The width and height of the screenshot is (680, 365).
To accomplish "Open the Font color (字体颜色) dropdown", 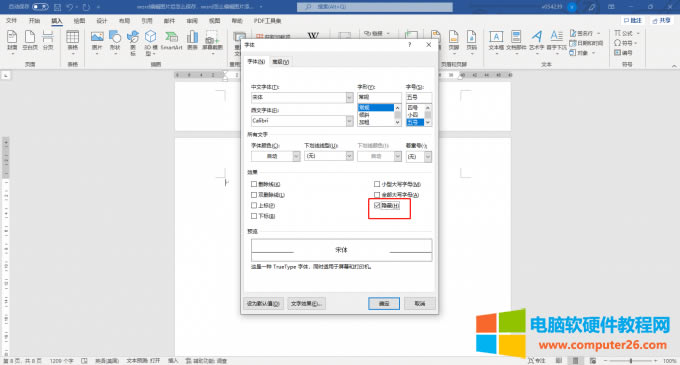I will point(296,156).
